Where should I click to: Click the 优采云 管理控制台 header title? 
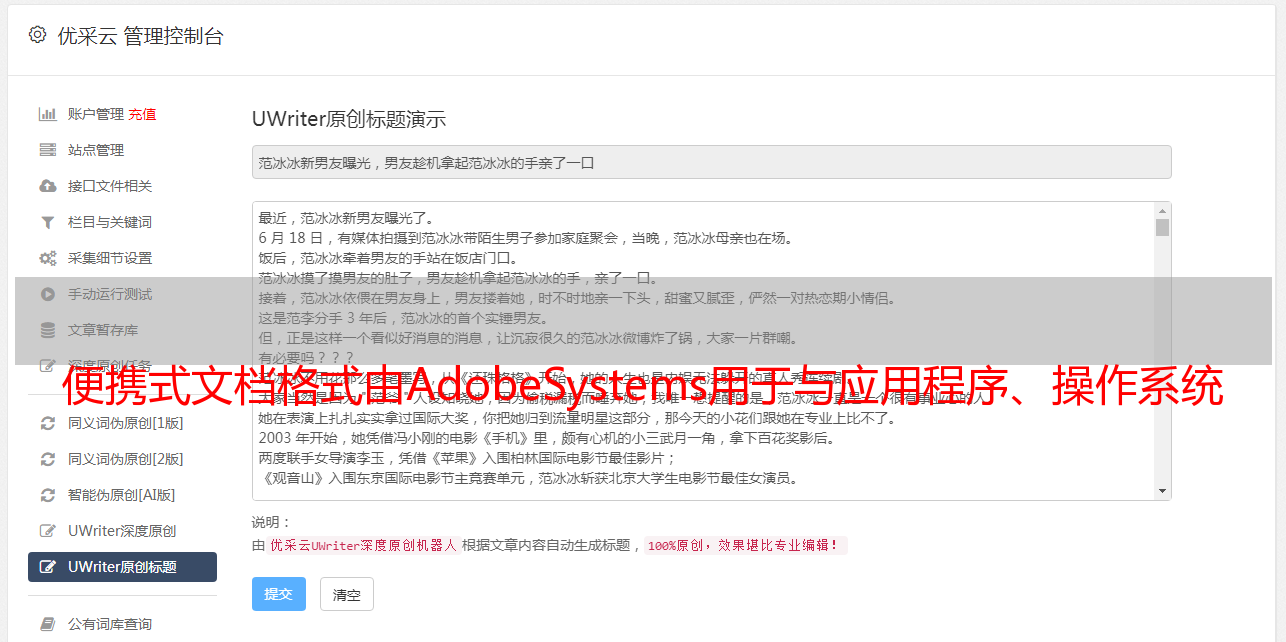(x=141, y=36)
